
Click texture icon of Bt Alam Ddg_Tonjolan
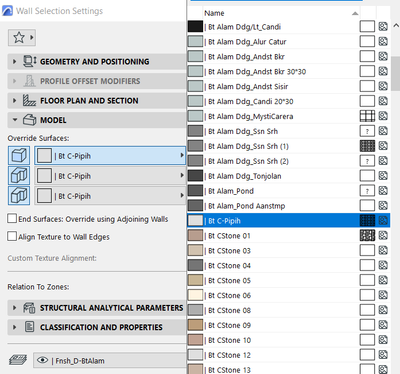383,176
